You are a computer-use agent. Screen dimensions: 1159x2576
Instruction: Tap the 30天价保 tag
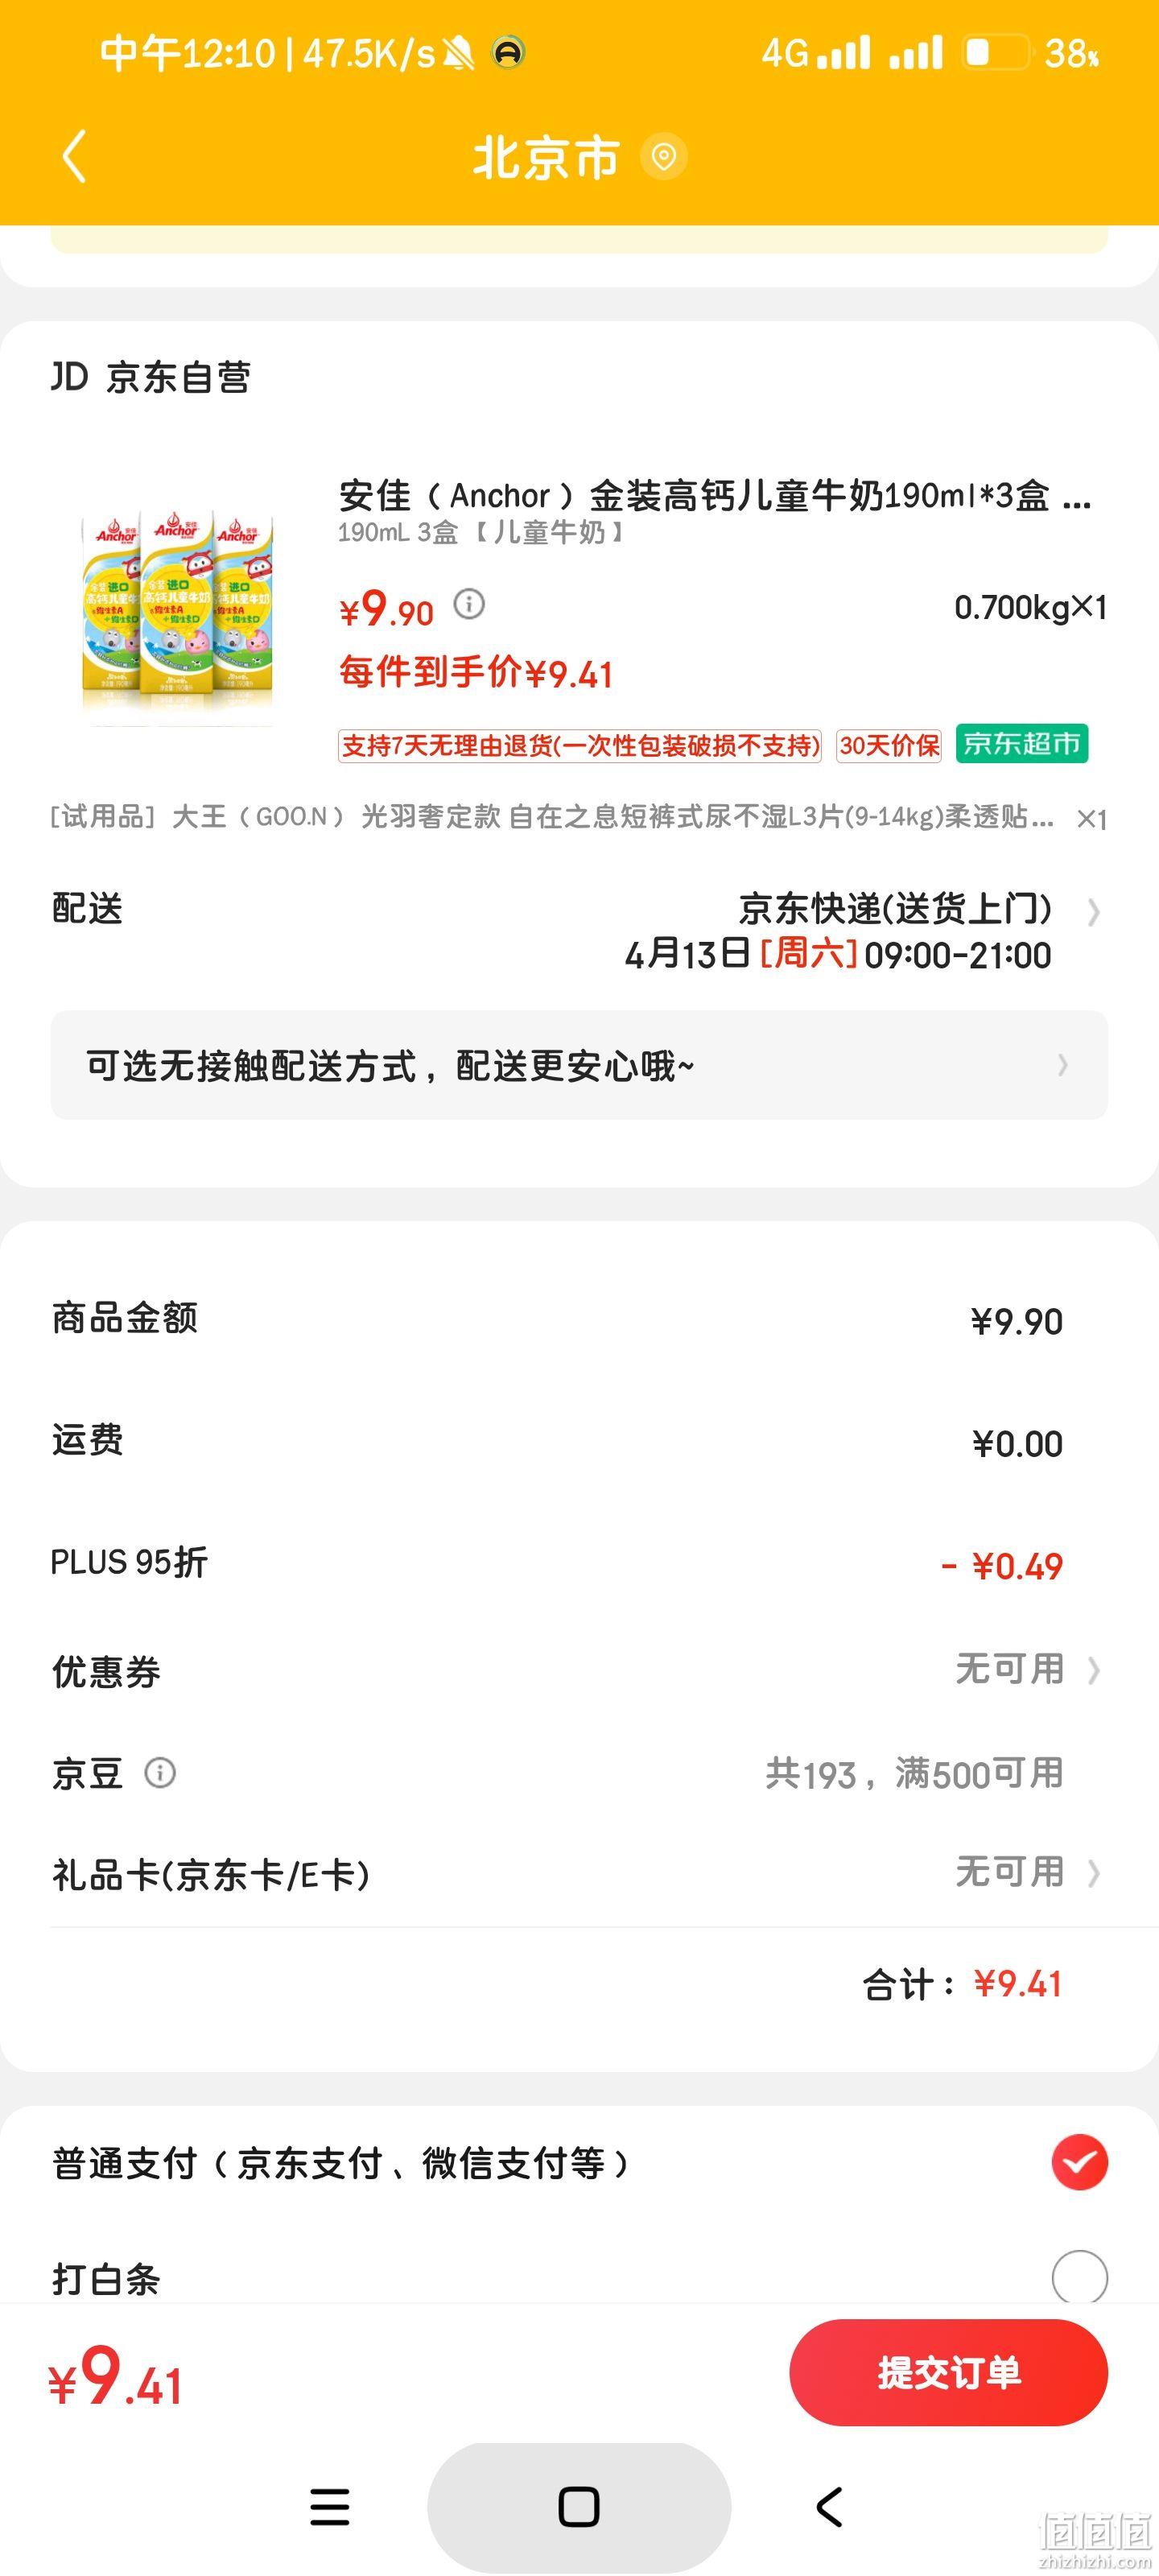pos(889,745)
